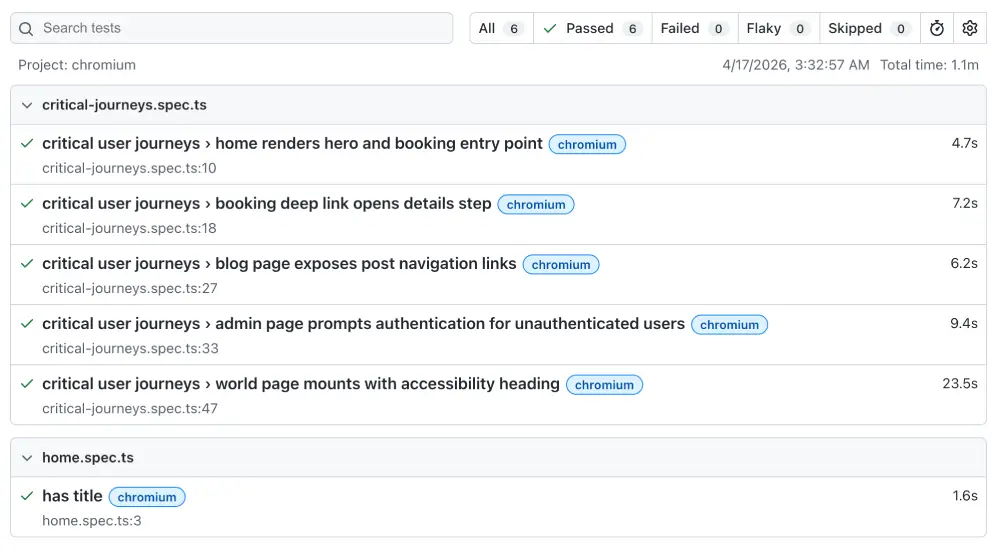The width and height of the screenshot is (1000, 550).
Task: Click the 4/17/2026, 3:32:57 AM timestamp
Action: [x=795, y=65]
